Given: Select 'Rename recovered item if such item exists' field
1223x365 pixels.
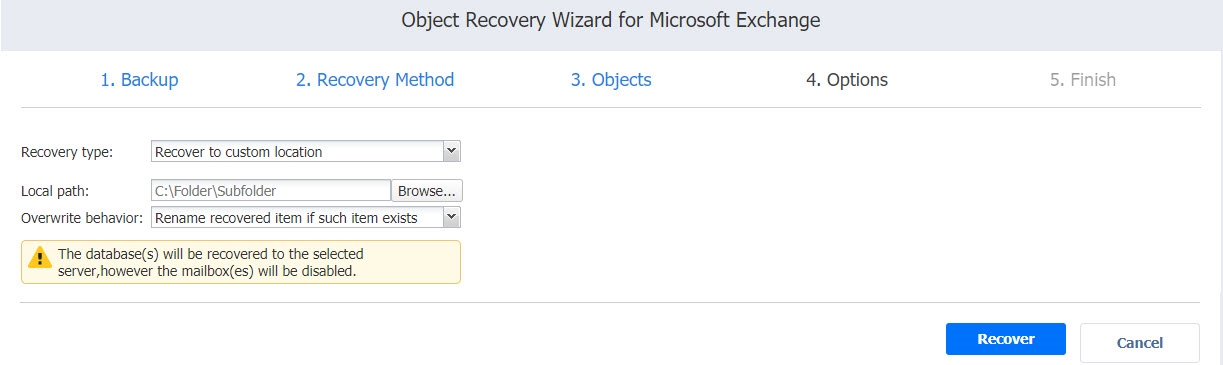Looking at the screenshot, I should click(x=306, y=217).
